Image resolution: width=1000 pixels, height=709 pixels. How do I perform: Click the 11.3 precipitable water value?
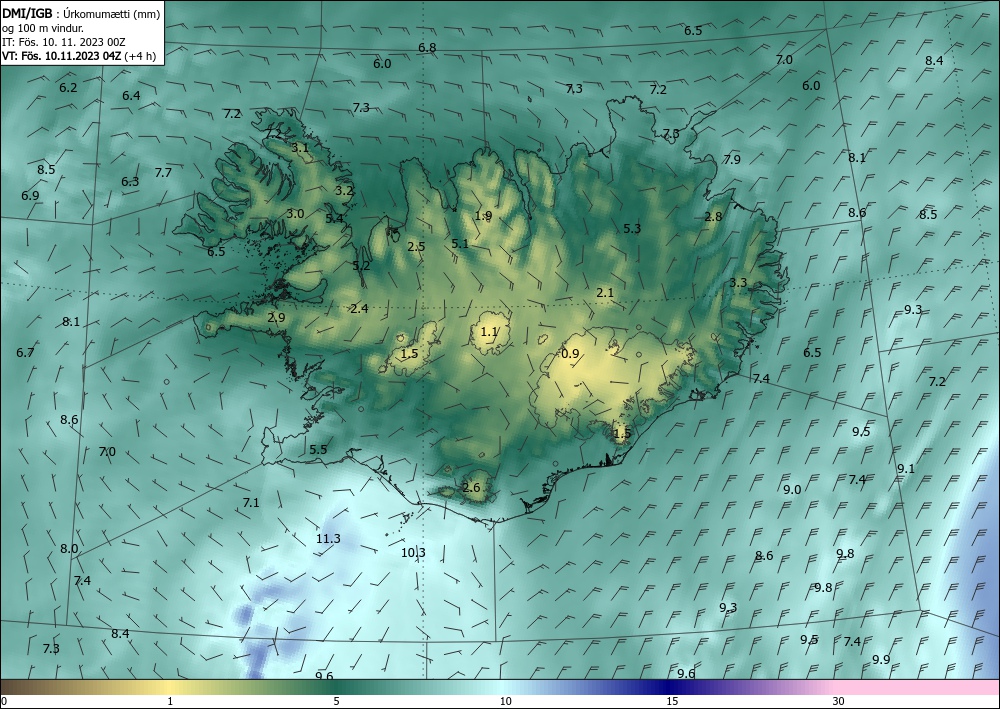coord(328,539)
